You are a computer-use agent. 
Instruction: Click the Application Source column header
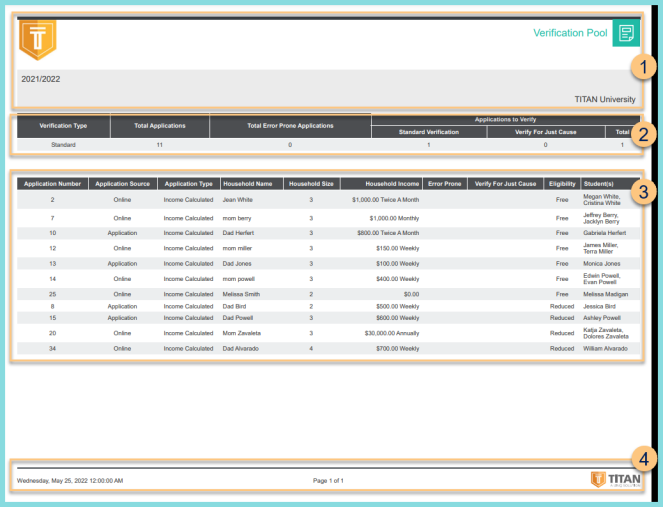(123, 184)
